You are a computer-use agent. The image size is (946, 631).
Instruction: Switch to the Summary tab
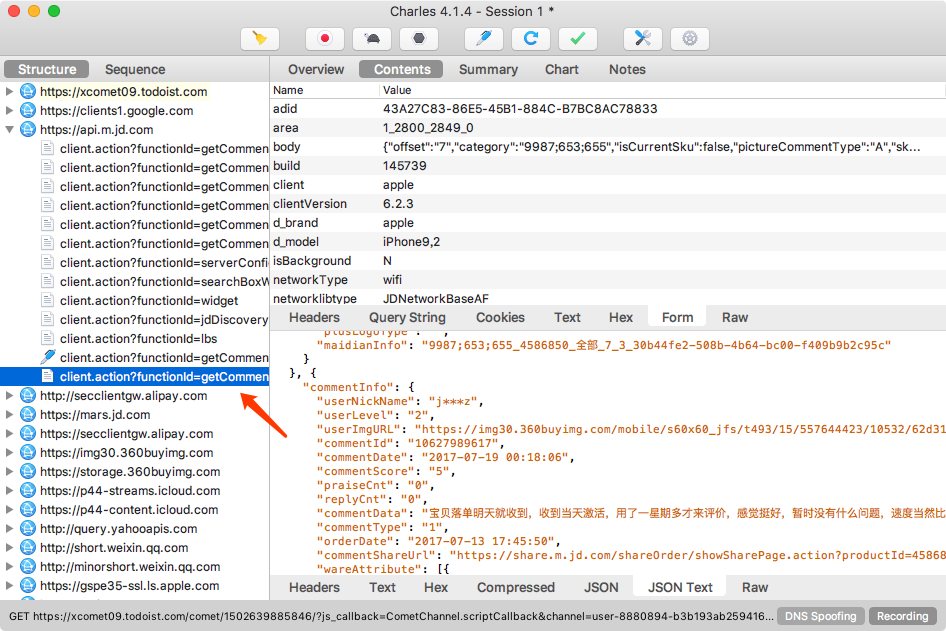[x=488, y=69]
